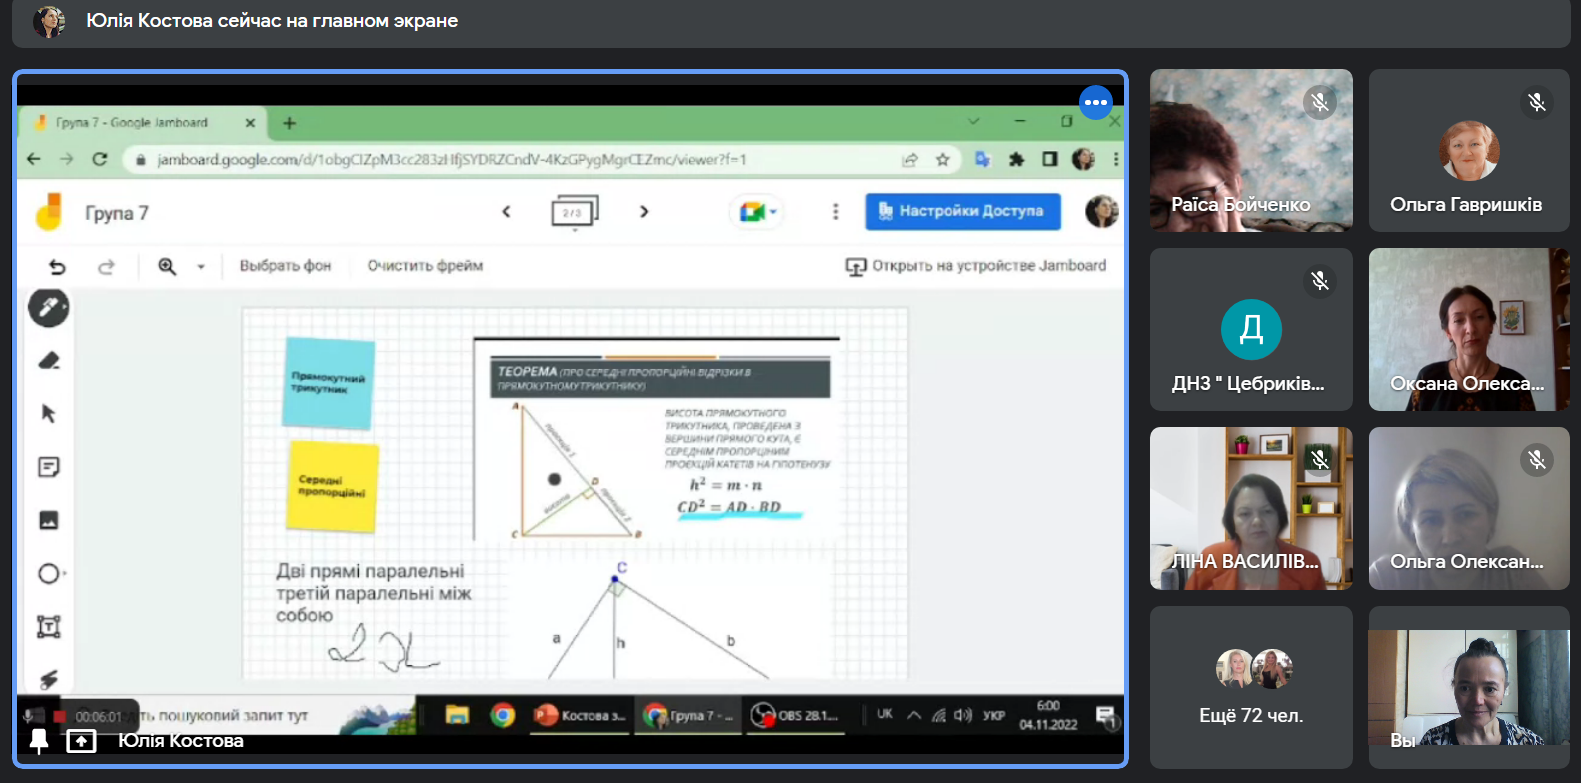
Task: Open blue three-dot options on presentation tile
Action: click(1096, 102)
